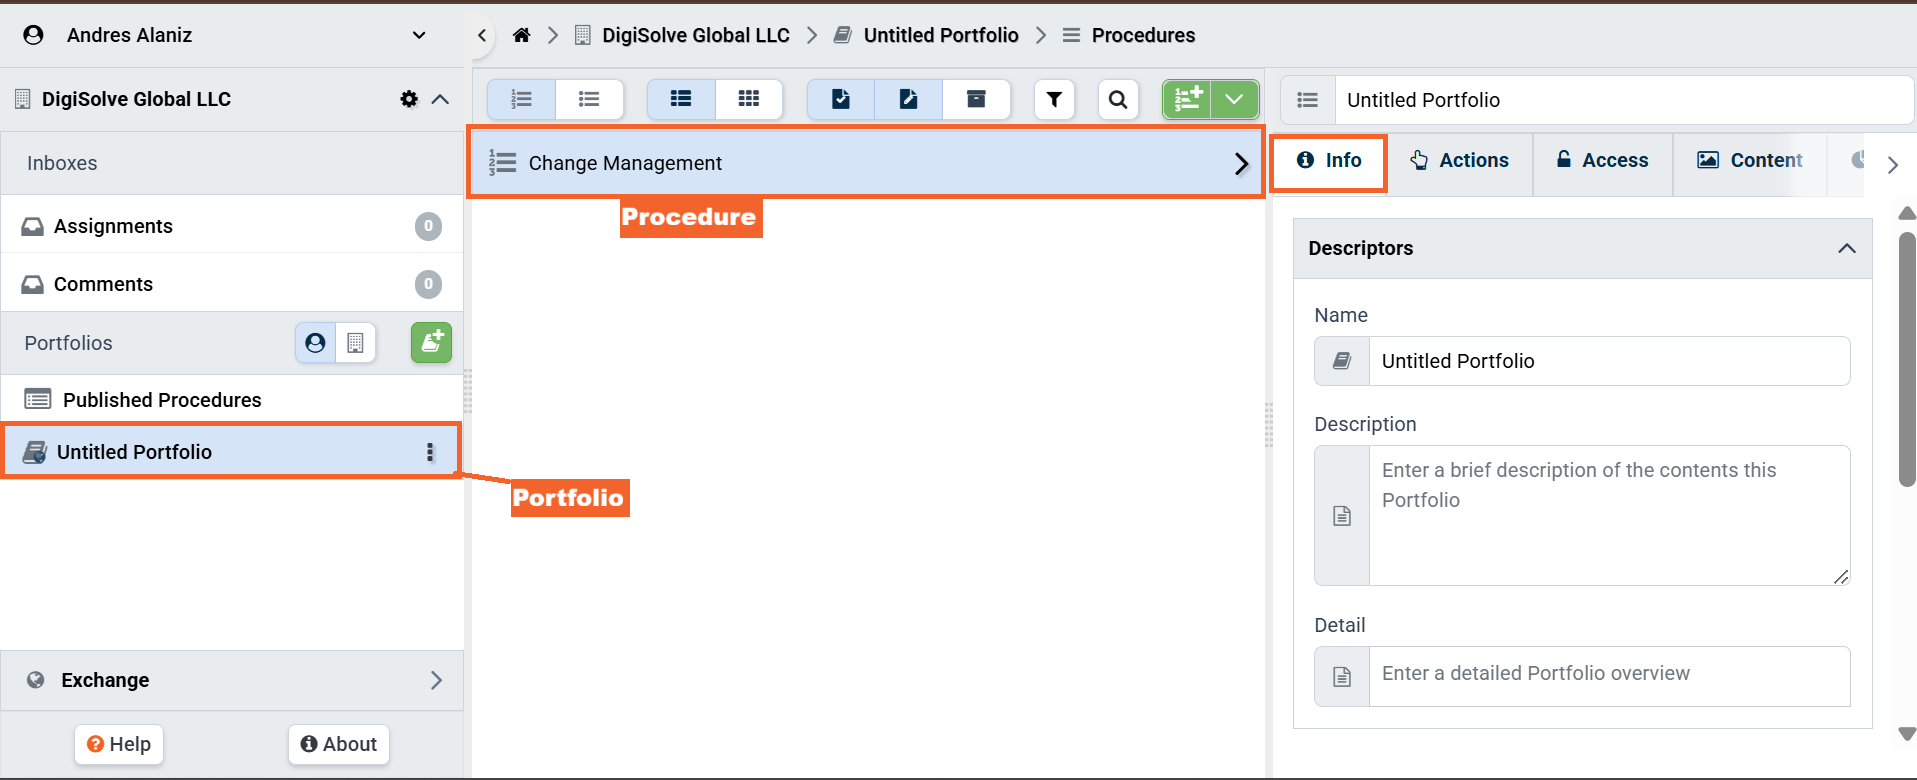Click the Help button
Viewport: 1917px width, 780px height.
tap(119, 744)
